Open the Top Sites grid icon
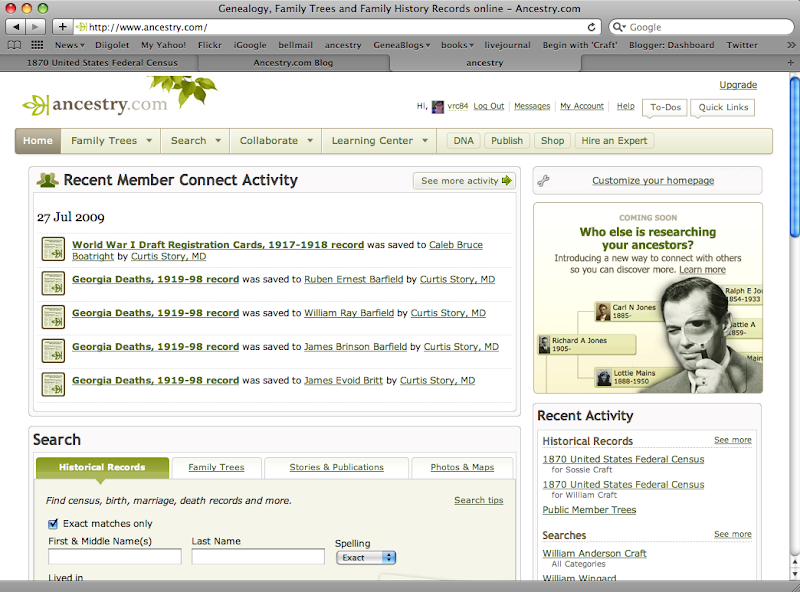Screen dimensions: 800x592 (x=37, y=45)
